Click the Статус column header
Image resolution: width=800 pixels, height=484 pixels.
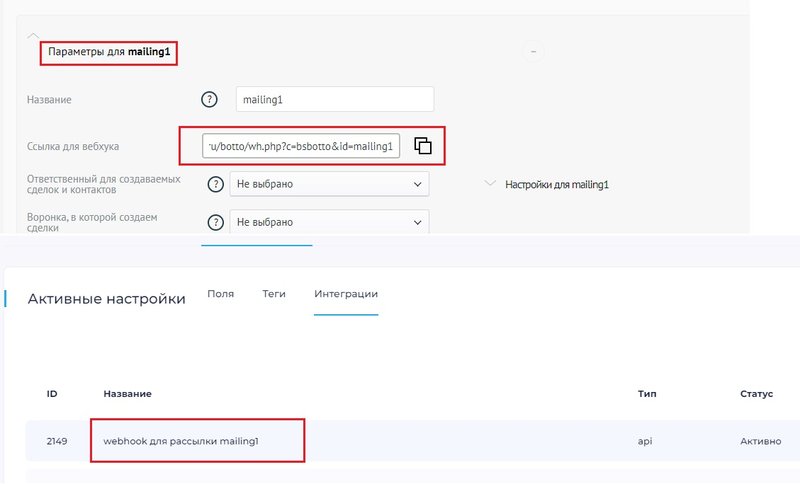(x=756, y=394)
